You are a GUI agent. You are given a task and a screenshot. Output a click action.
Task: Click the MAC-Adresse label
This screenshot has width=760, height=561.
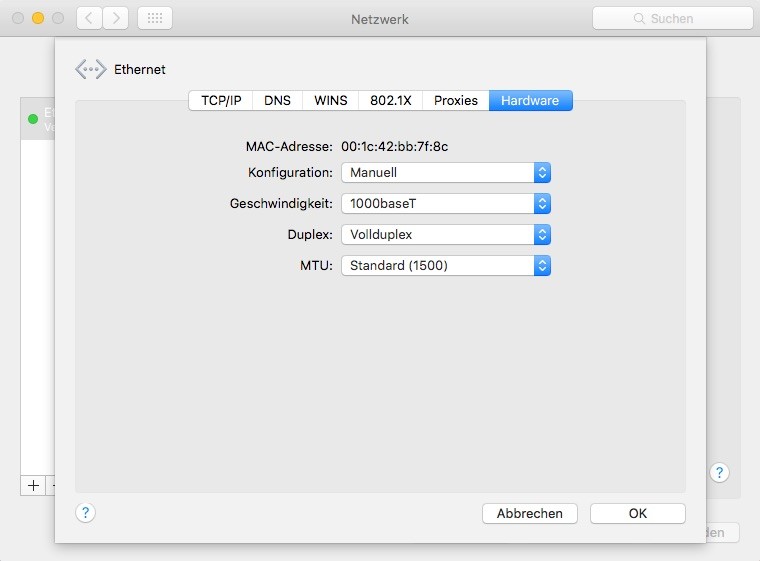click(x=289, y=146)
